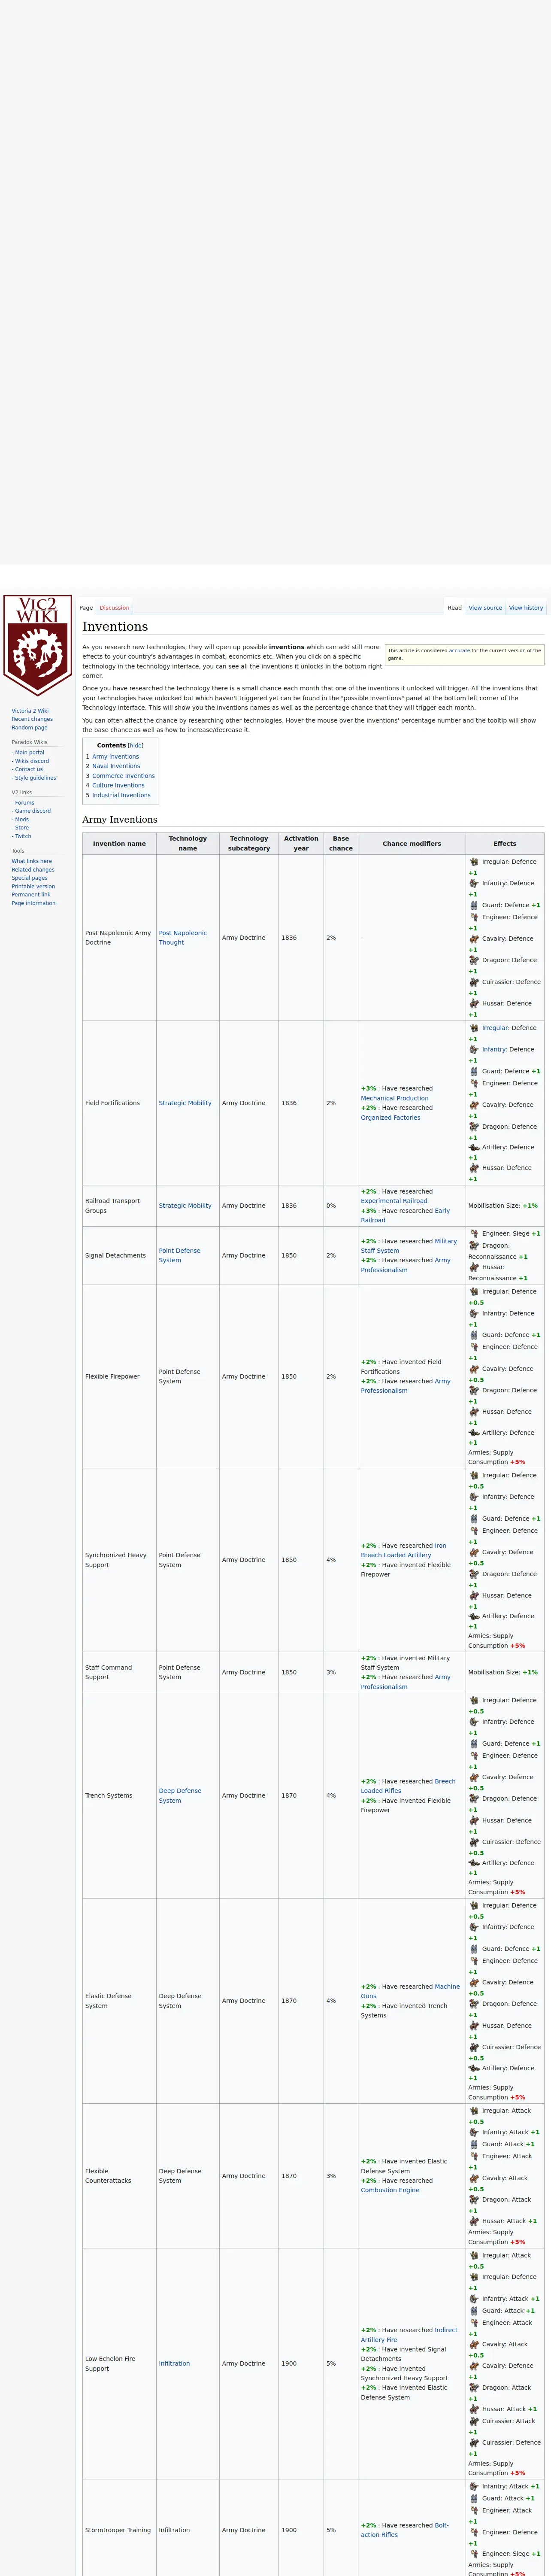Jump to Army Inventions in Contents
551x2576 pixels.
(x=116, y=757)
